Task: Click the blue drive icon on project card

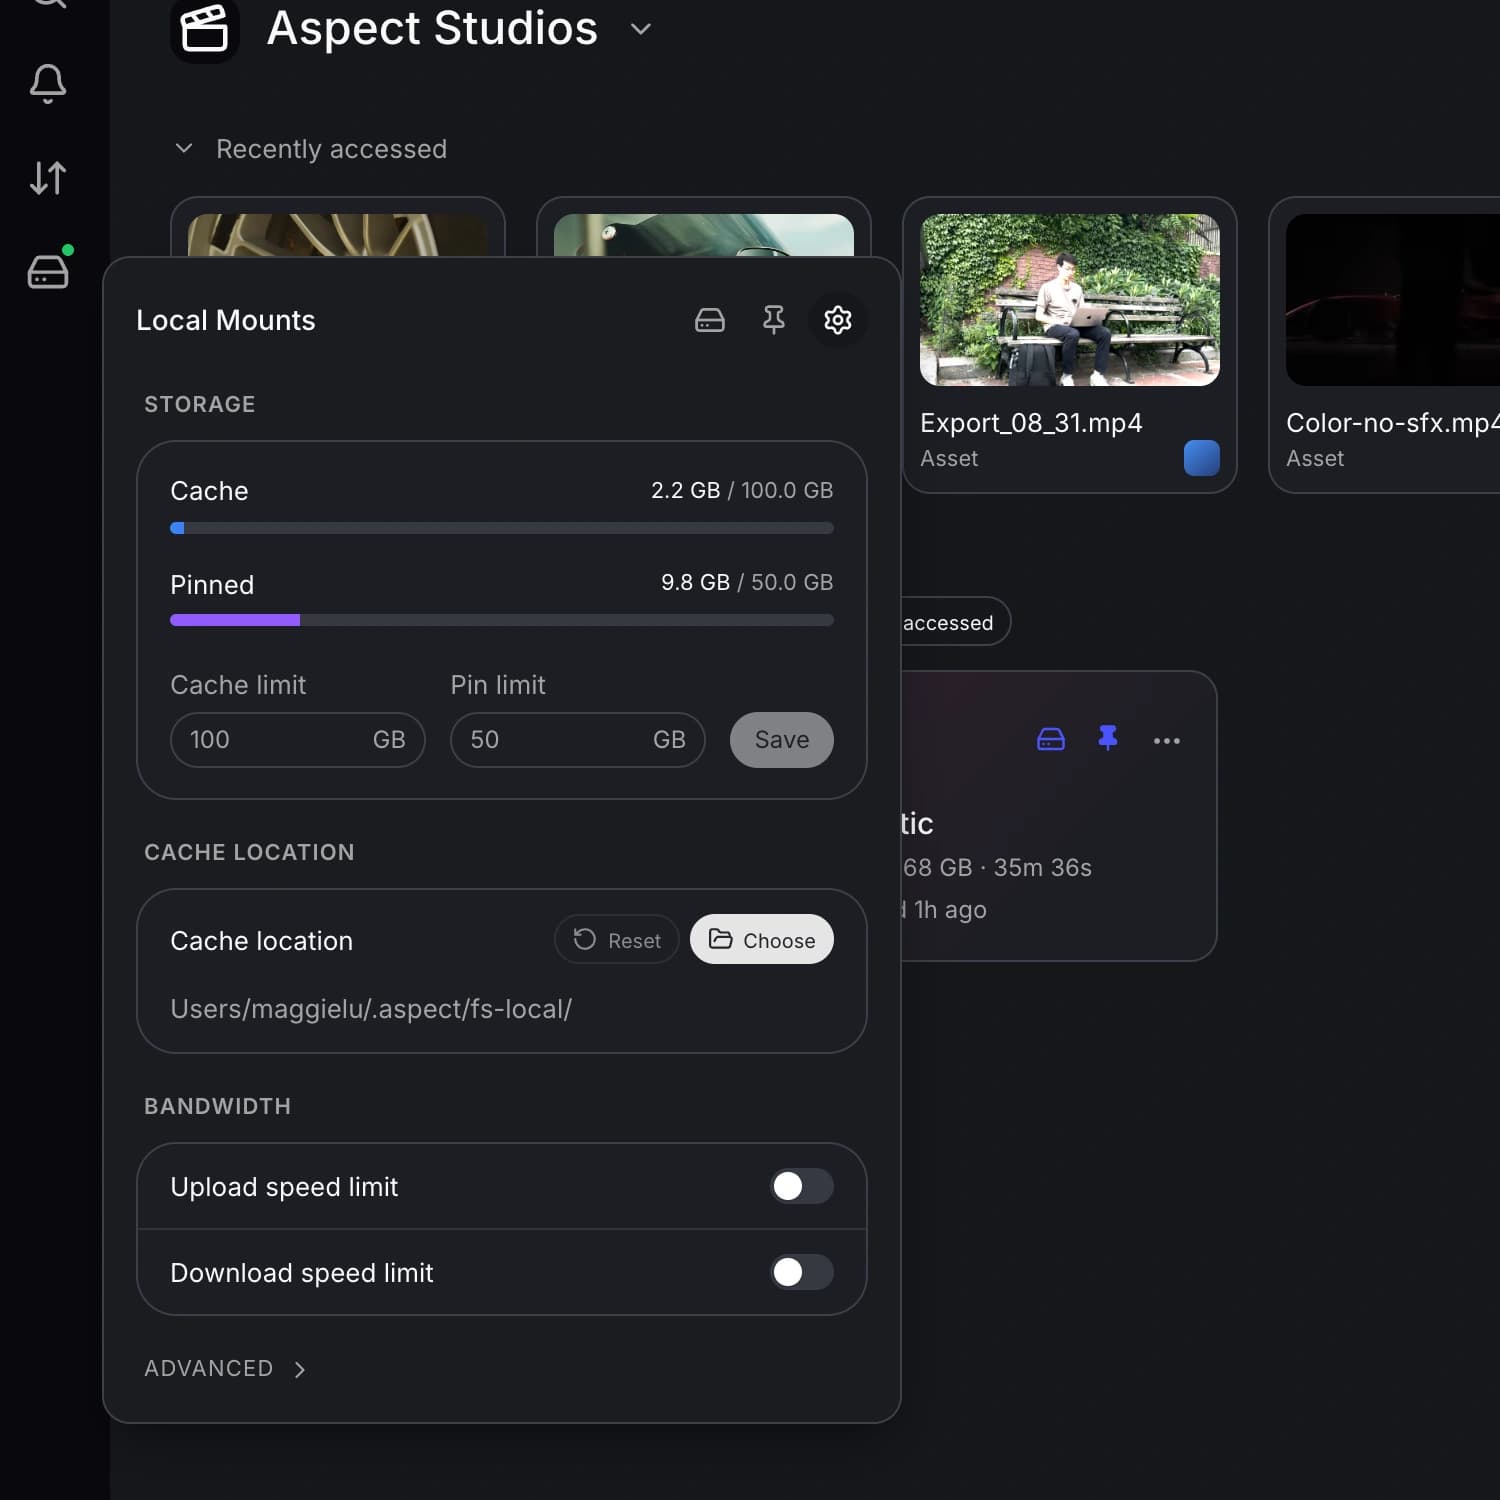Action: pyautogui.click(x=1051, y=740)
